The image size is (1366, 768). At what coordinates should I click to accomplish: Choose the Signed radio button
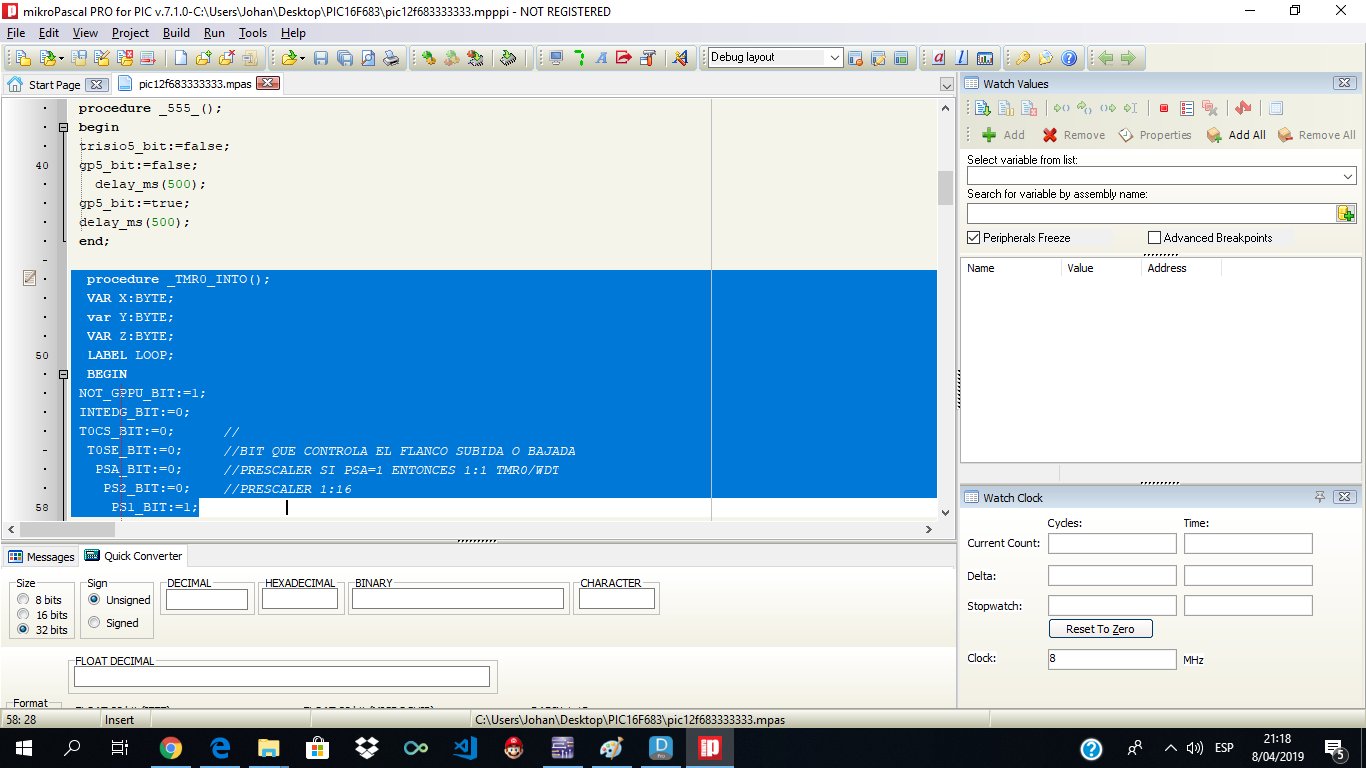(95, 623)
